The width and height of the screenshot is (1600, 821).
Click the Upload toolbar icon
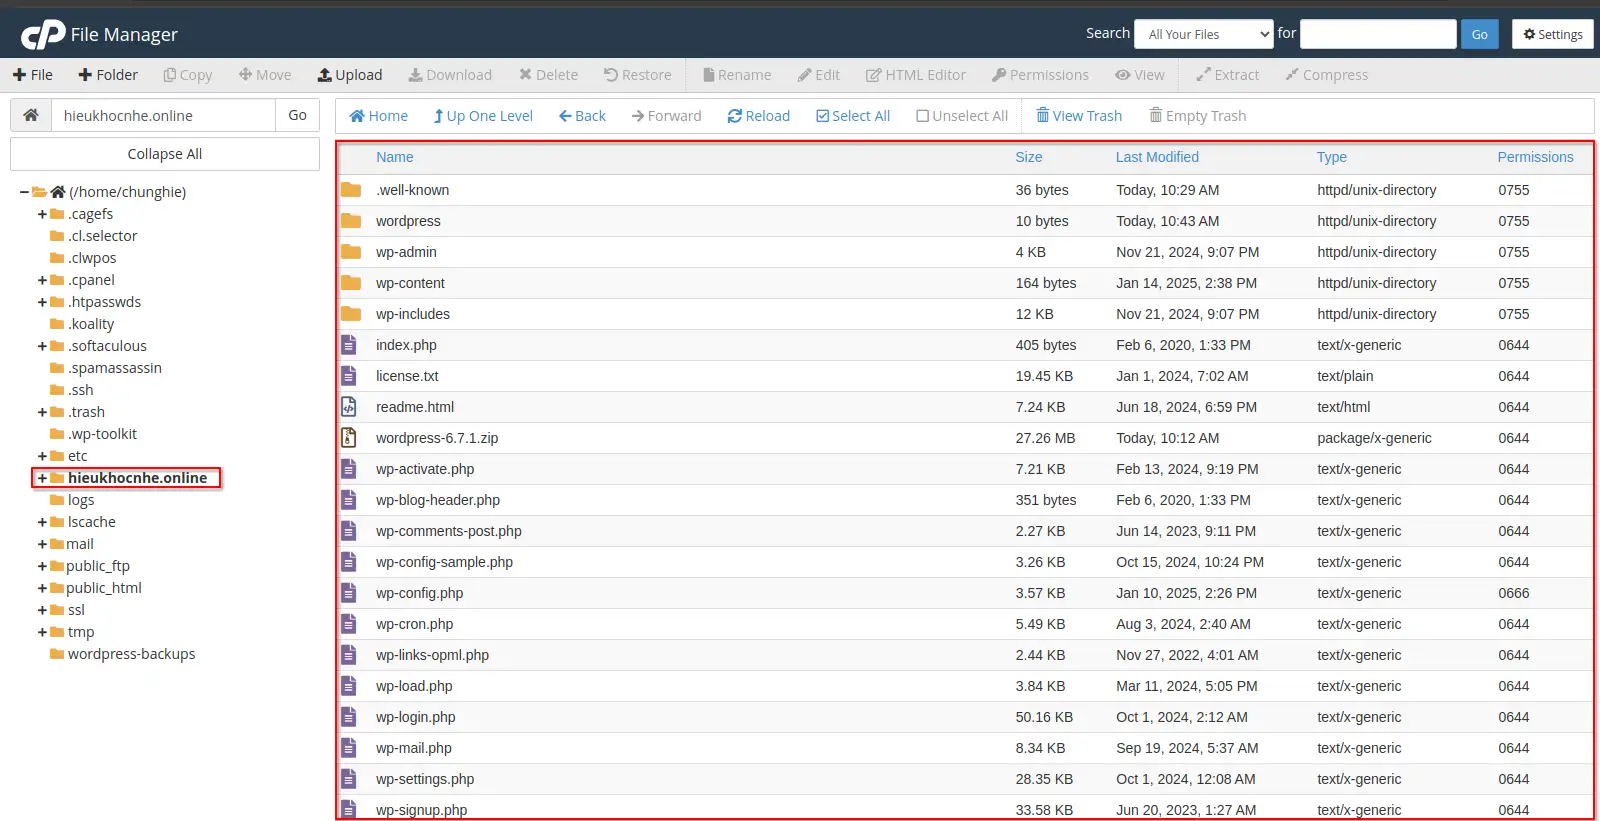pyautogui.click(x=325, y=75)
